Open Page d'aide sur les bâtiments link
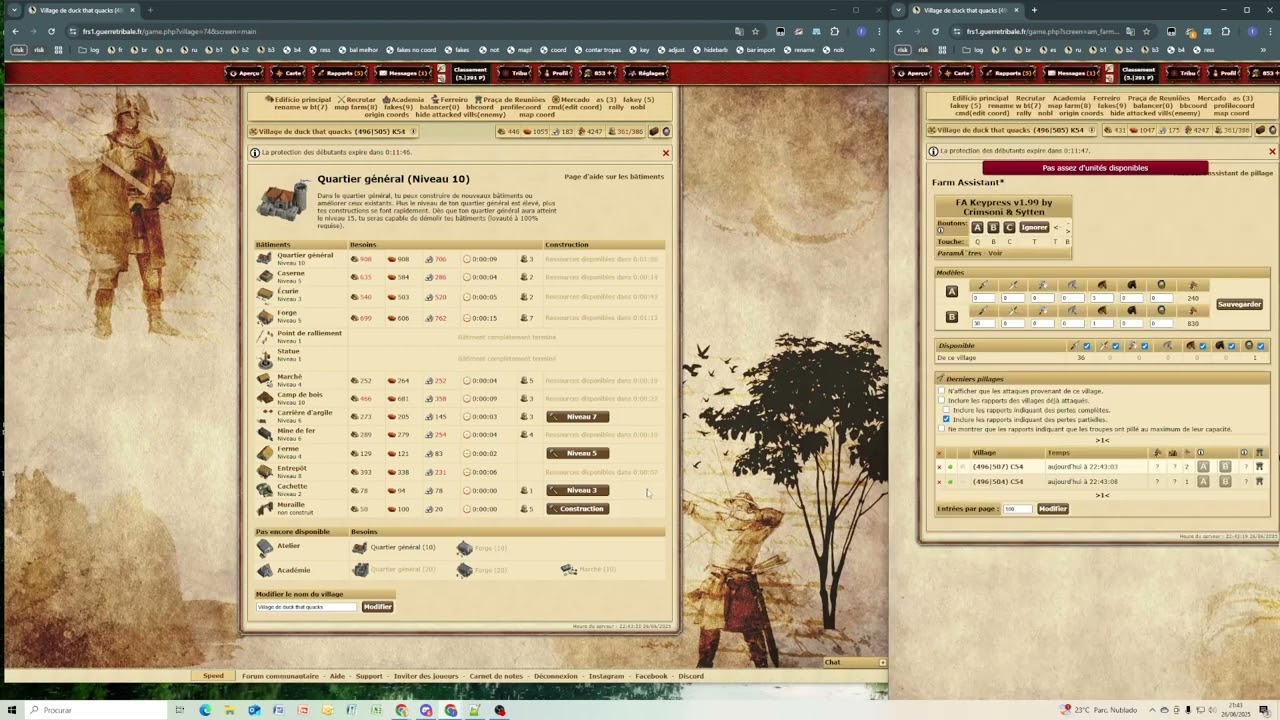Image resolution: width=1280 pixels, height=720 pixels. point(614,176)
